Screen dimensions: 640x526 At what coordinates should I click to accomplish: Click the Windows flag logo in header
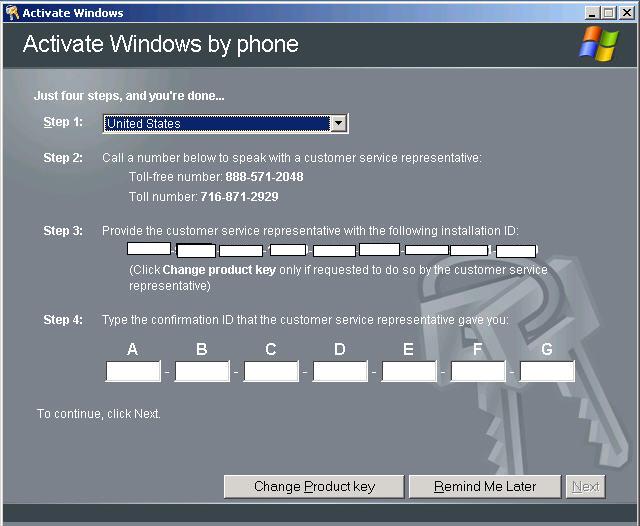599,44
